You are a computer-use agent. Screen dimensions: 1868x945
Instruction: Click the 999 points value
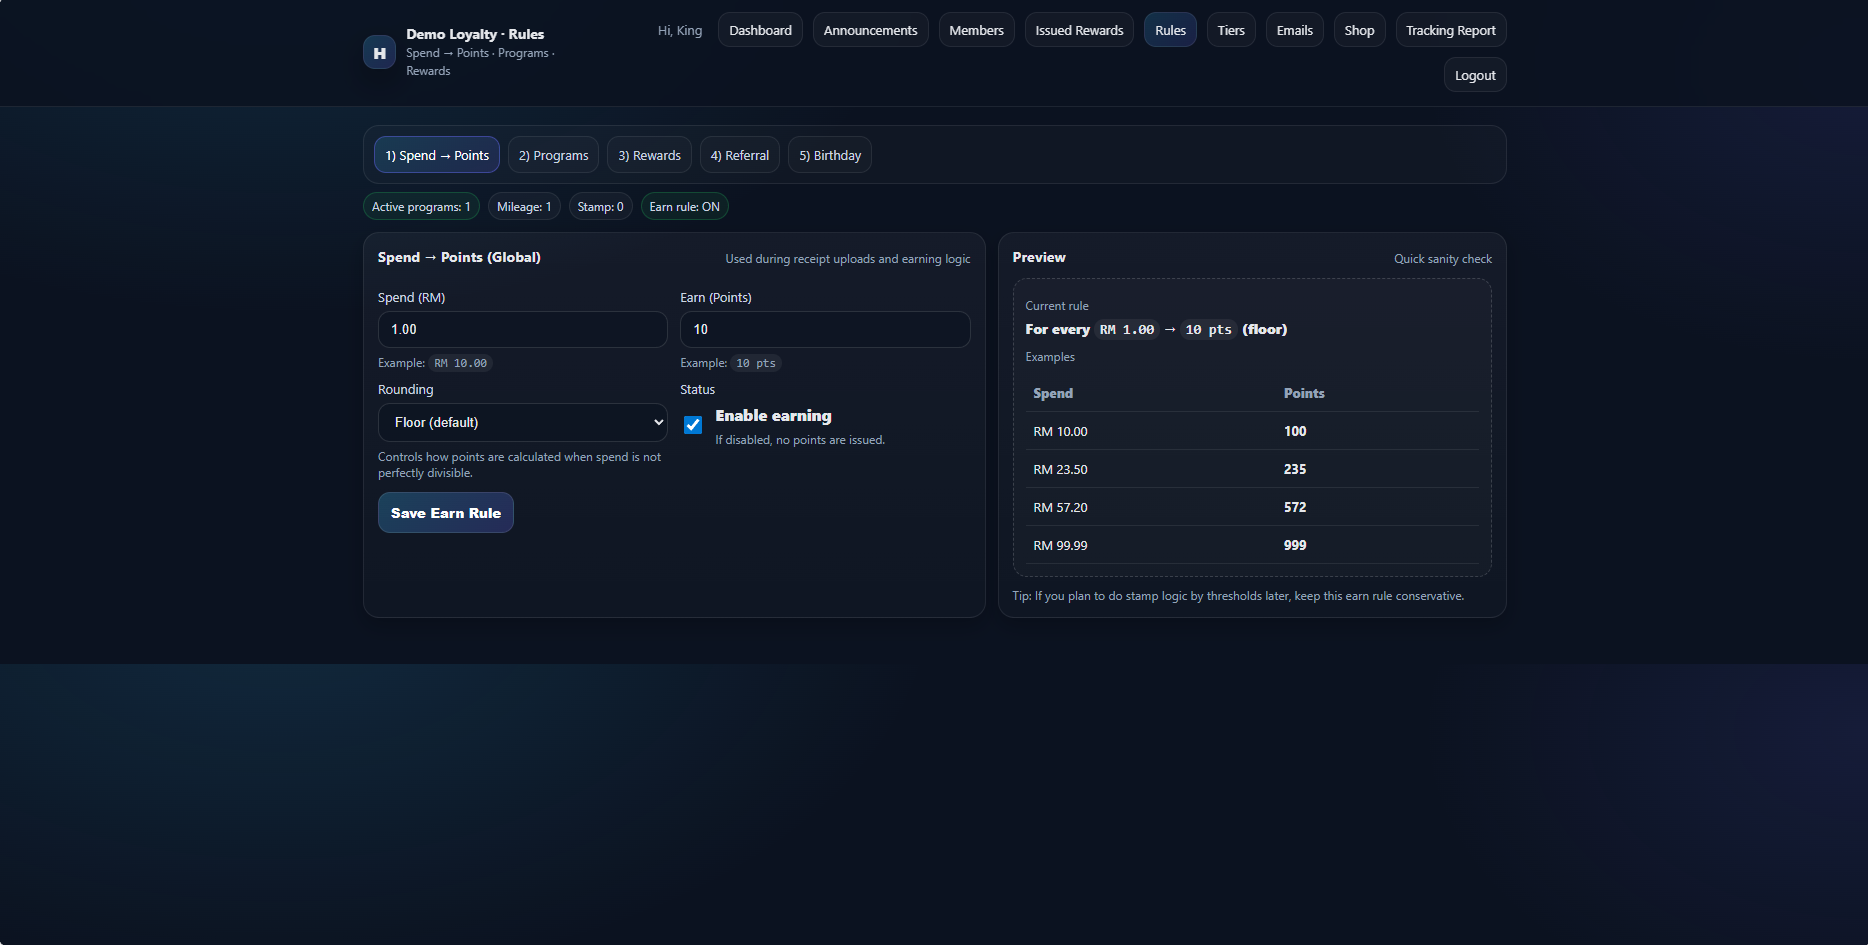pos(1295,545)
